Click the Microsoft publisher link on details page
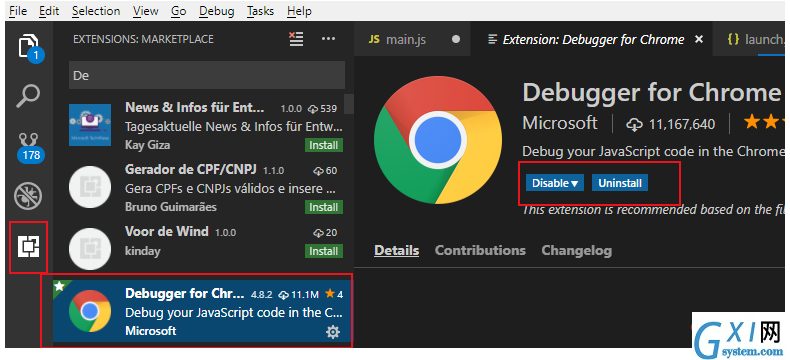Viewport: 790px width, 360px height. click(560, 123)
